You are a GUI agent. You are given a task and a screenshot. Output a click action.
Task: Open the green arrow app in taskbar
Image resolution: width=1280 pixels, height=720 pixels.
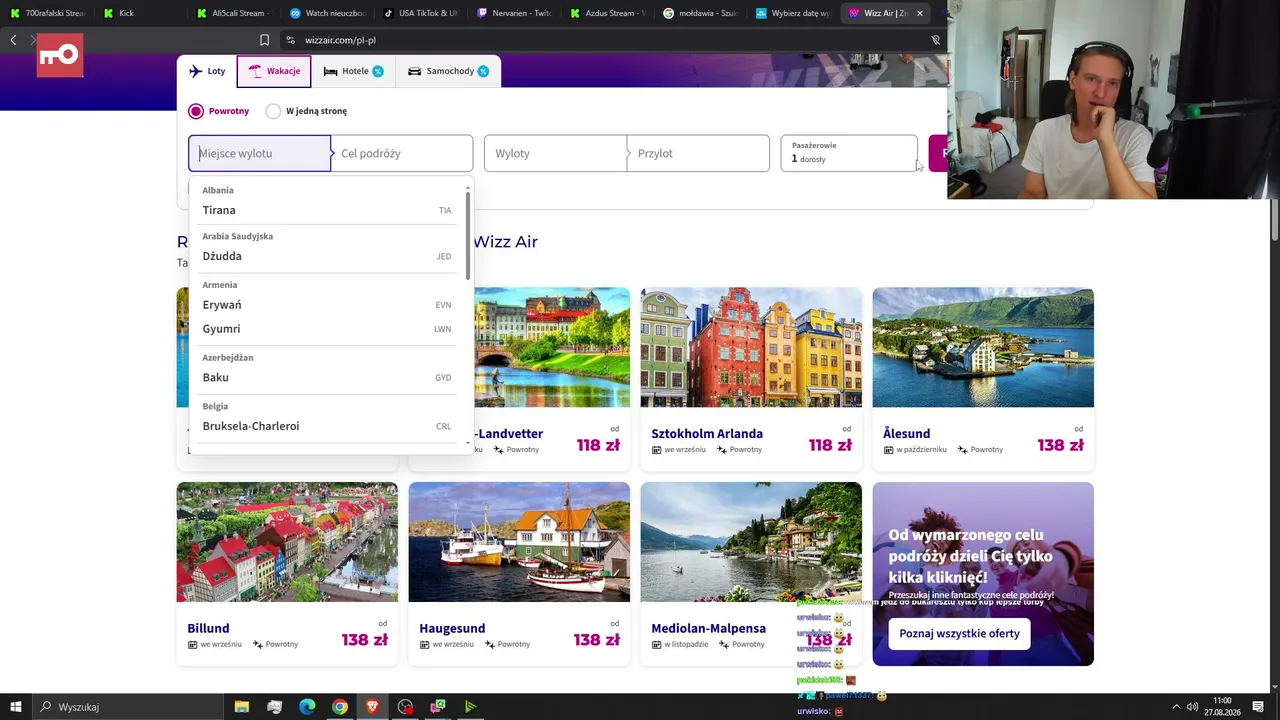click(x=470, y=707)
